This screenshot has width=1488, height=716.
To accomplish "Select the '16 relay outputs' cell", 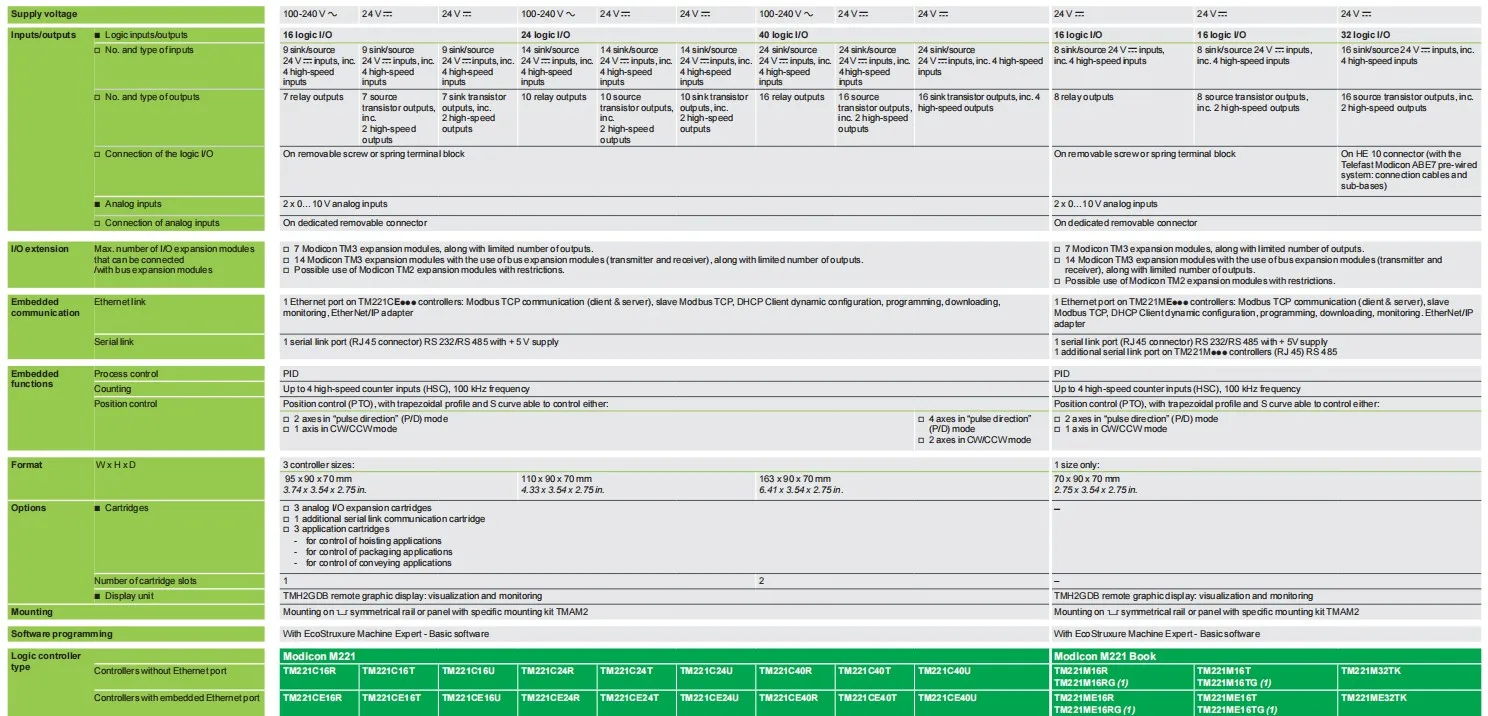I will pyautogui.click(x=792, y=98).
